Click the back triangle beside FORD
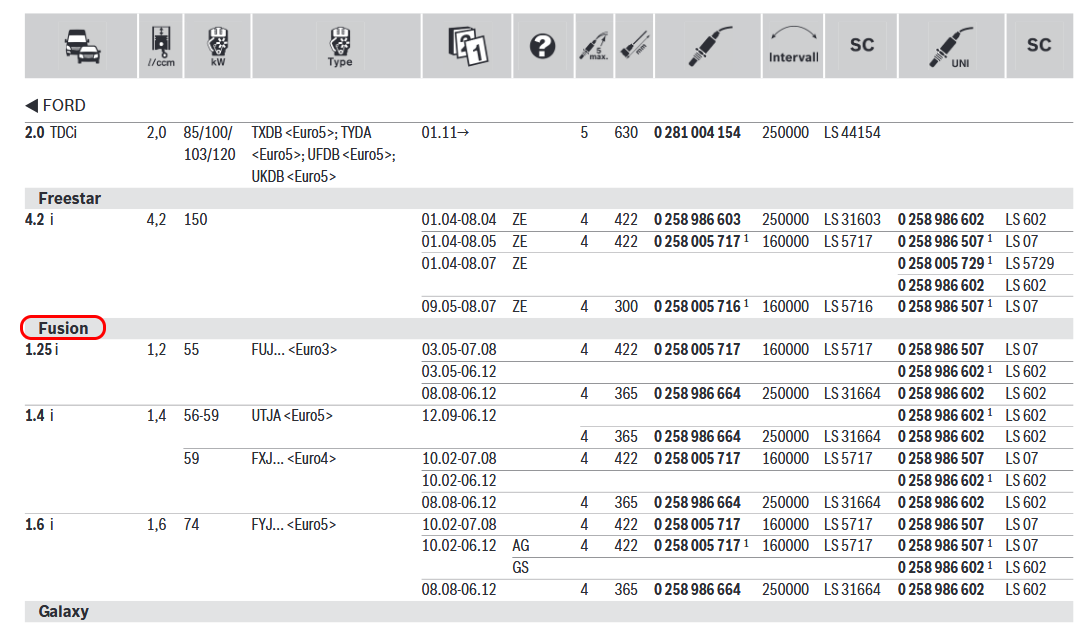This screenshot has height=624, width=1083. 31,106
